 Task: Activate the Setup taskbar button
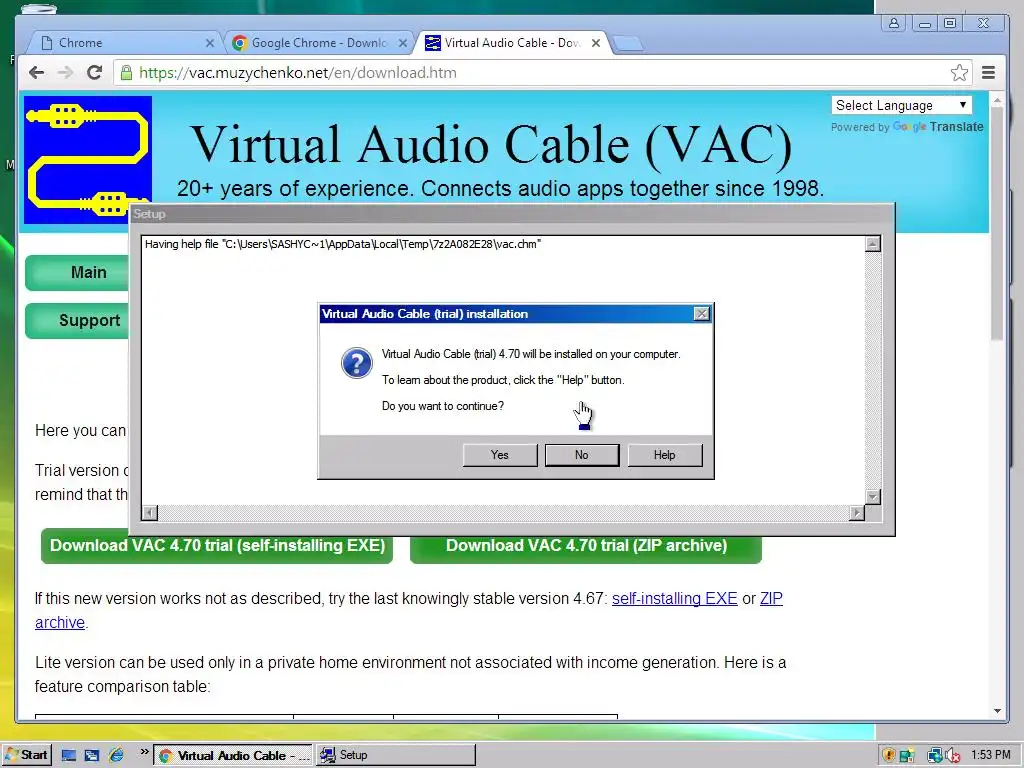pyautogui.click(x=396, y=756)
